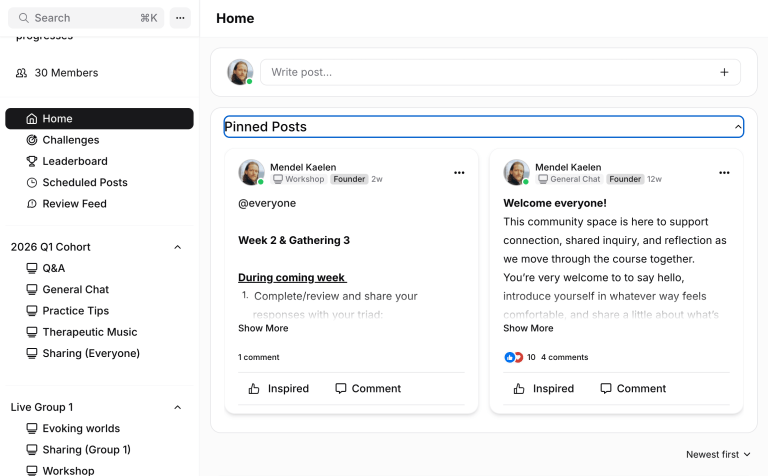Open Scheduled Posts in sidebar
Image resolution: width=768 pixels, height=476 pixels.
[x=84, y=182]
